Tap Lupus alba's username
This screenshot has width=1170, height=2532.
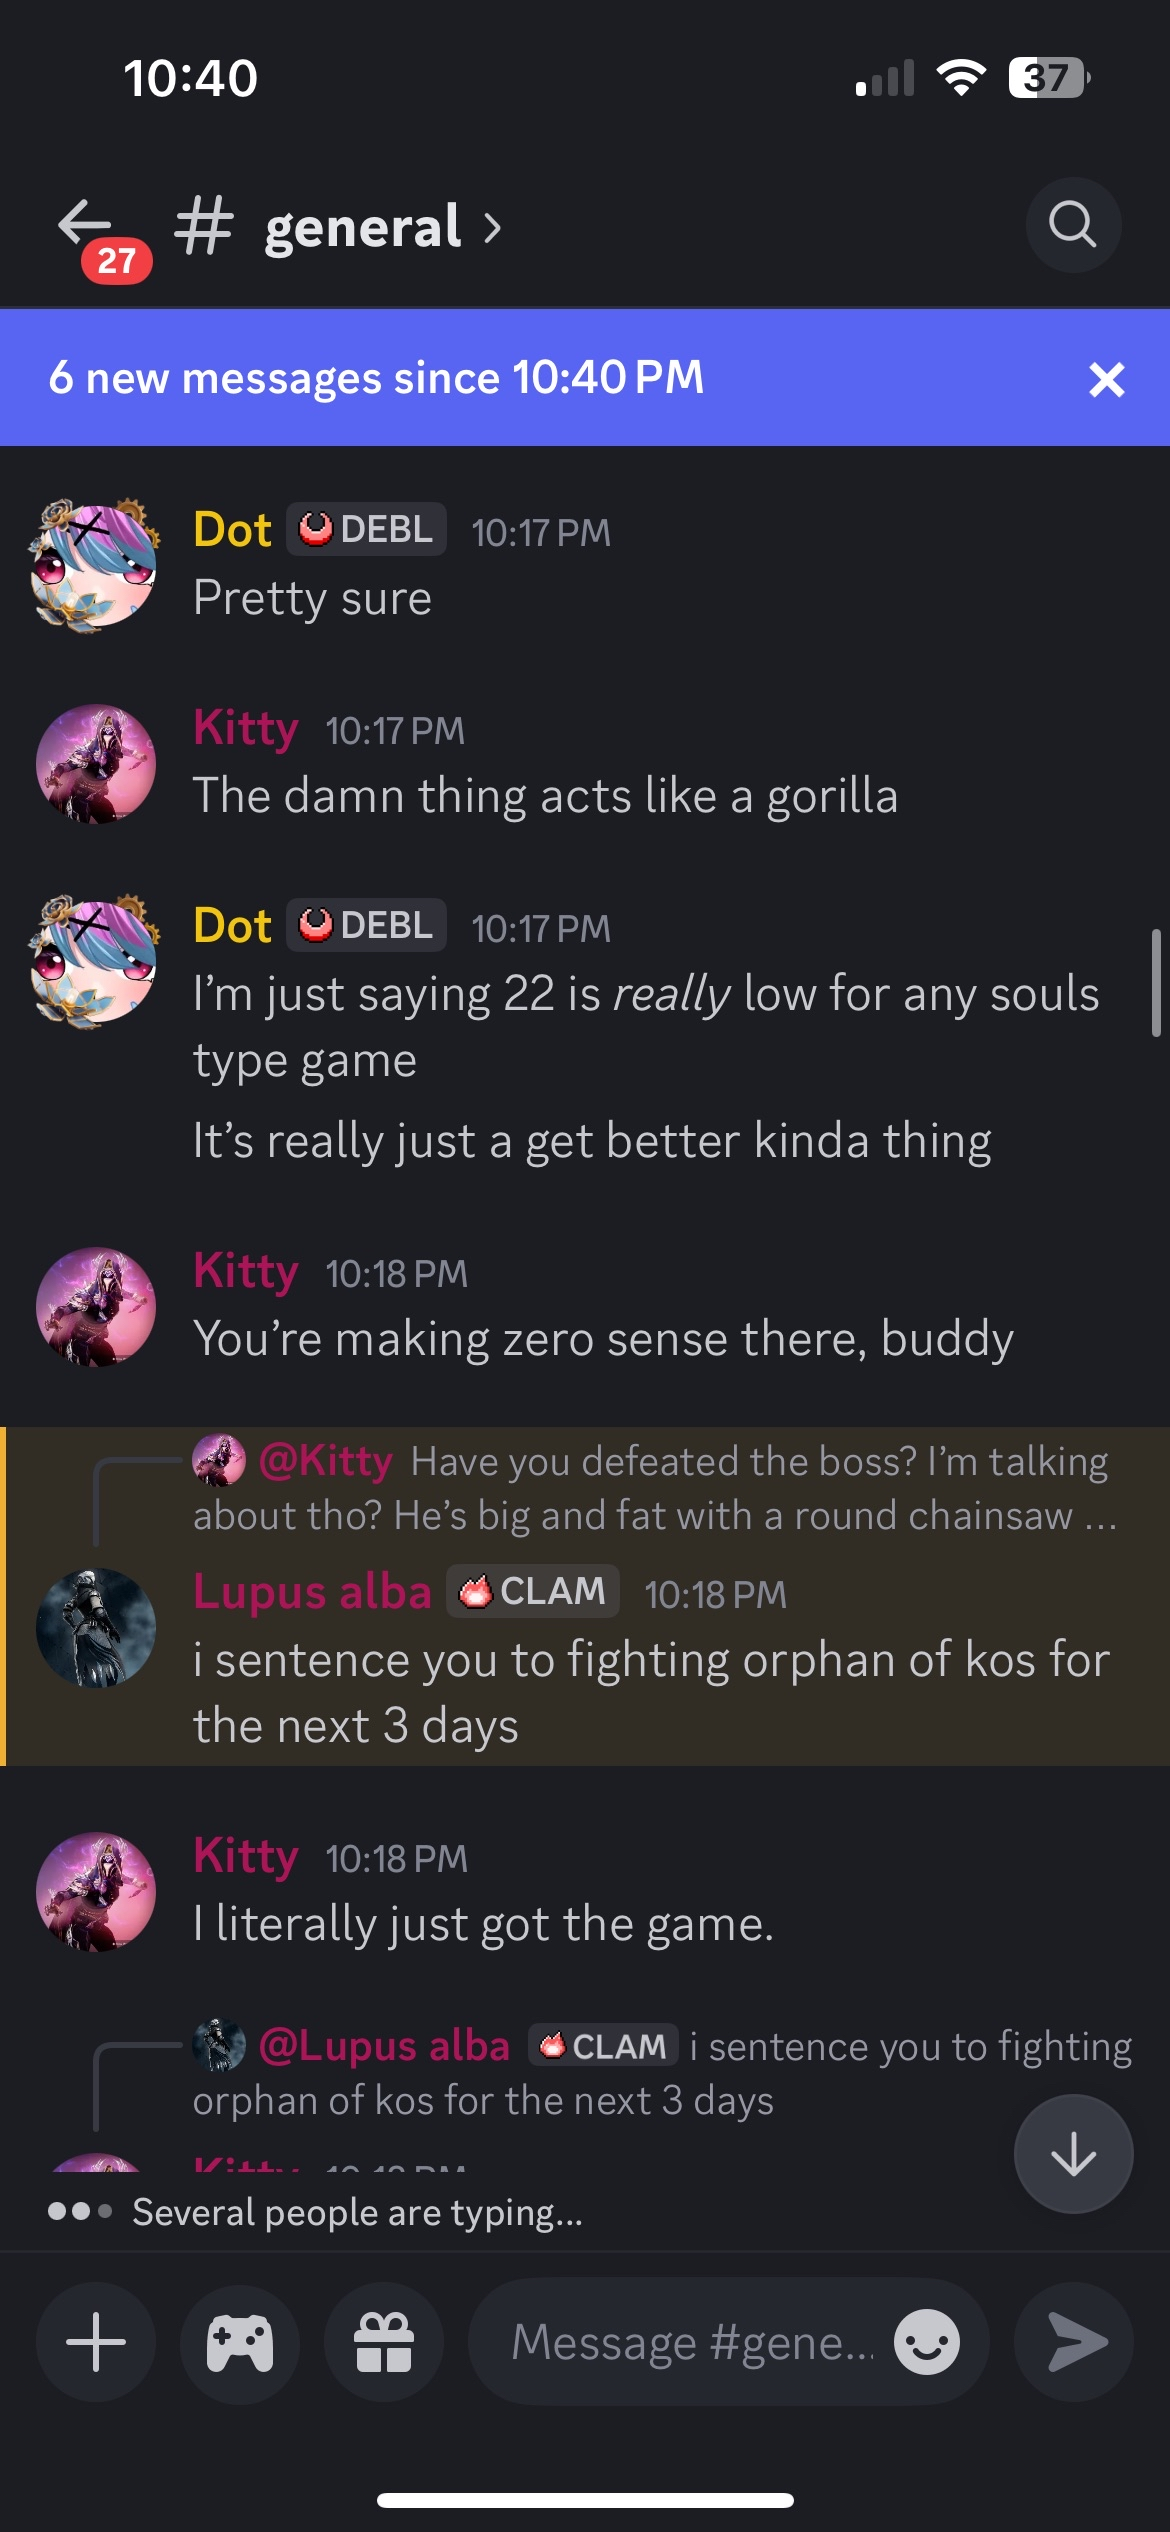click(311, 1591)
